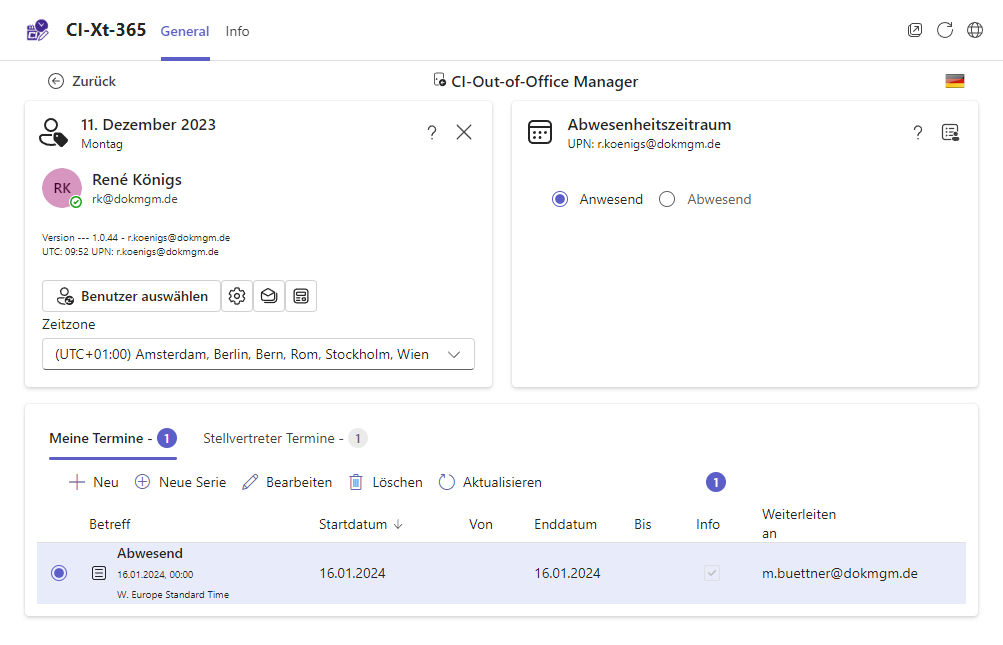
Task: Click the open envelope mail icon
Action: click(x=269, y=296)
